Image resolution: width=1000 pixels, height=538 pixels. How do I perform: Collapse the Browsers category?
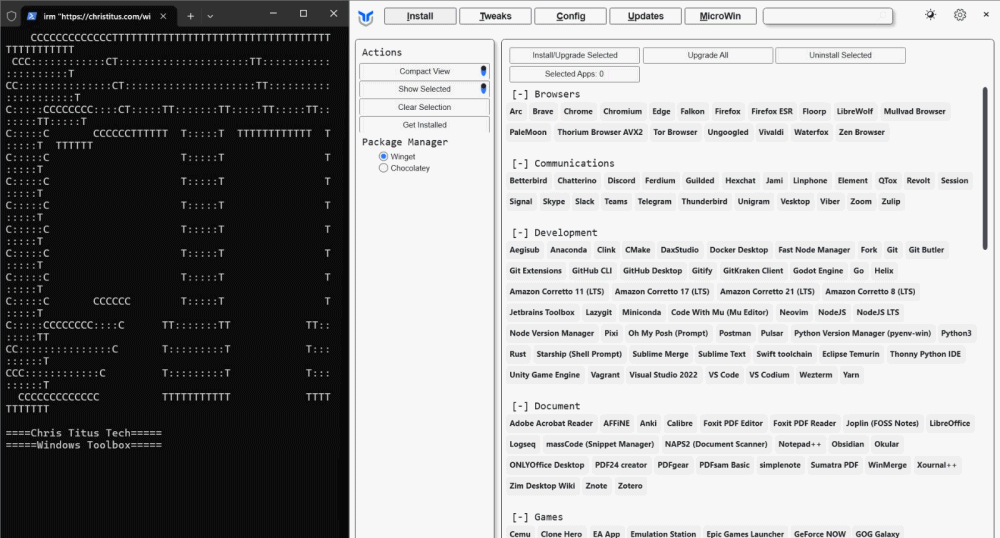pos(520,94)
